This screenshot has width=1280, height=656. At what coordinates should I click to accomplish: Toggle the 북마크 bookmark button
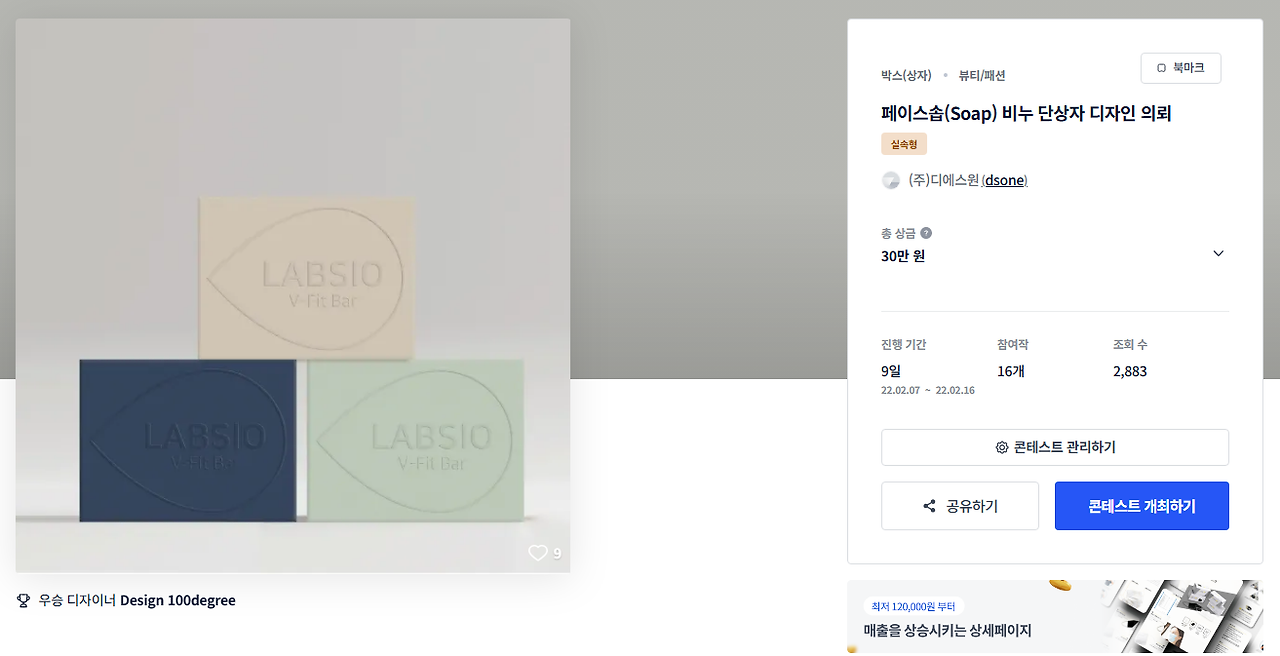tap(1181, 68)
